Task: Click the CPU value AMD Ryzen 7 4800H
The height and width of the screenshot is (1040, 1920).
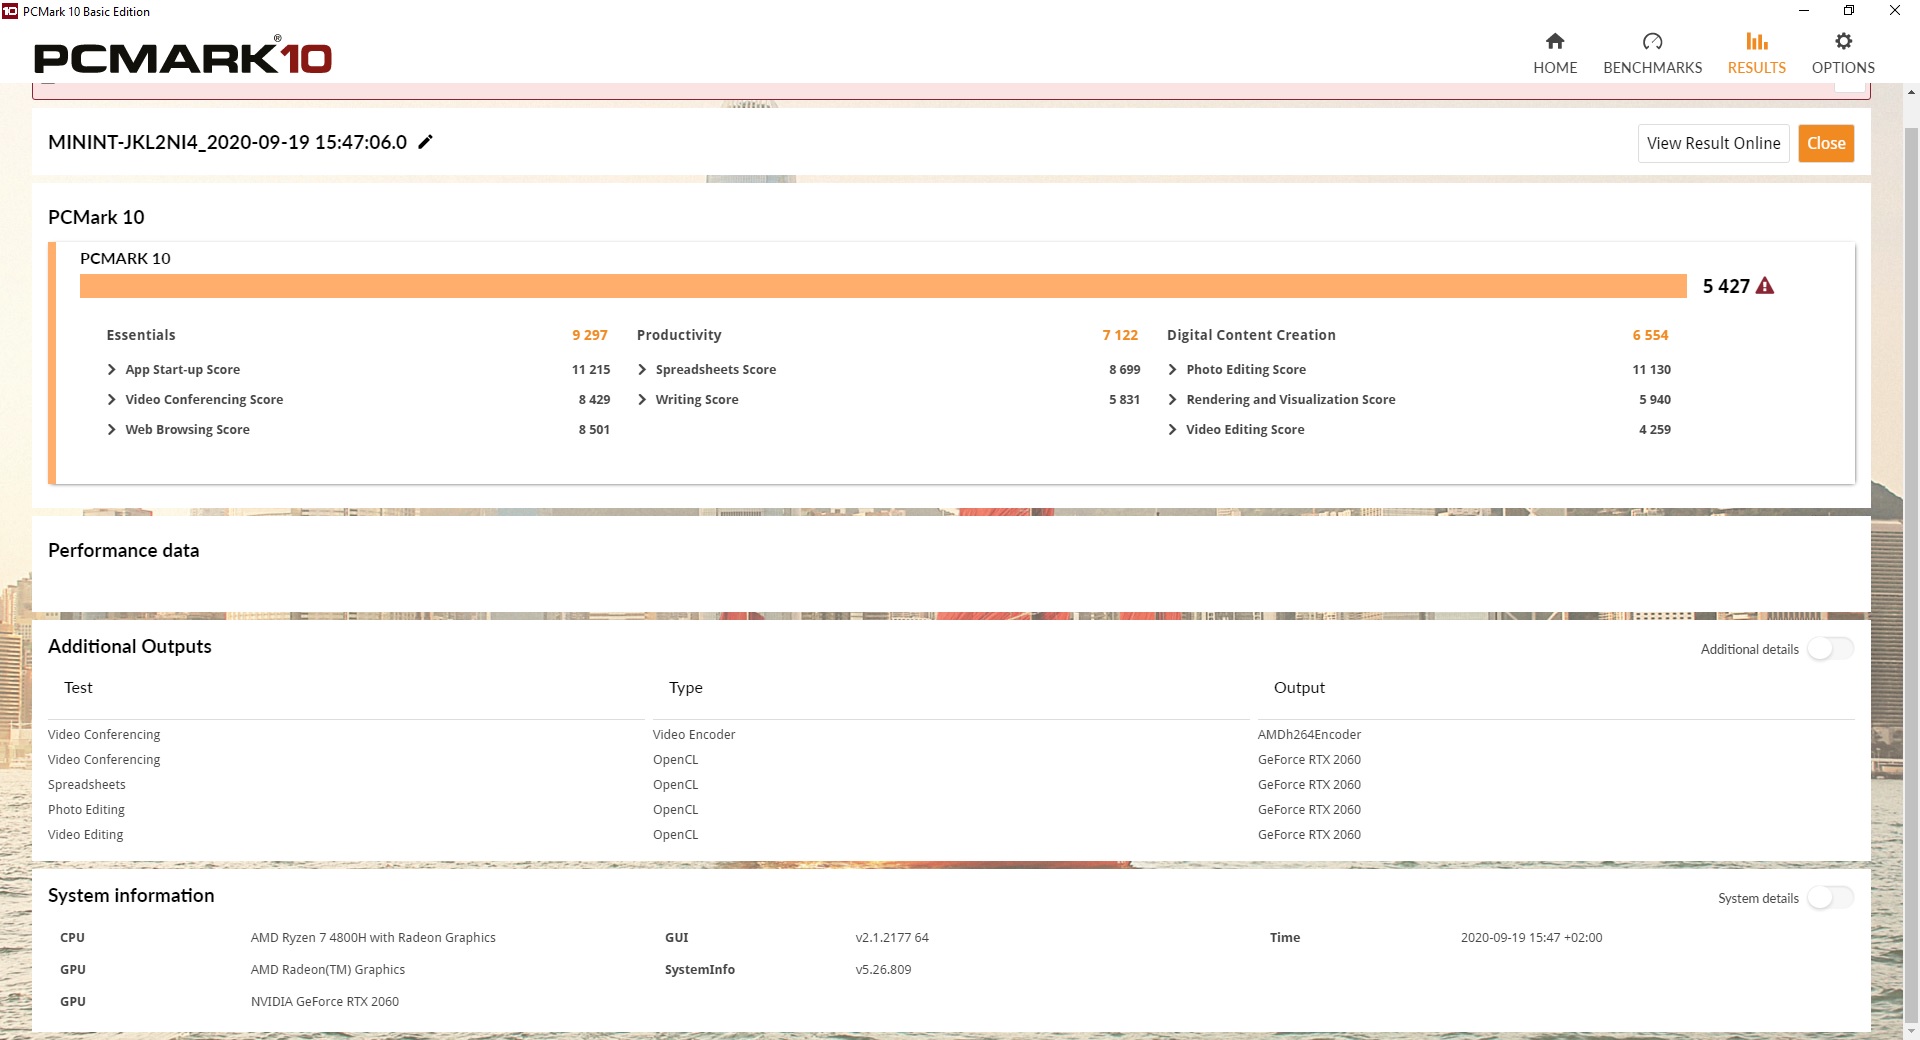Action: coord(373,938)
